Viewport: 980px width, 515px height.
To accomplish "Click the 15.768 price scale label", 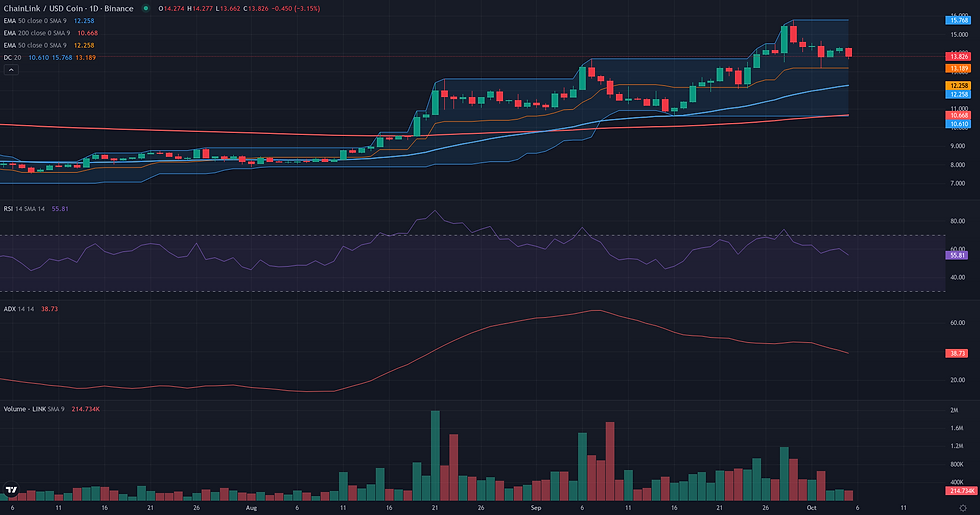I will pyautogui.click(x=959, y=21).
